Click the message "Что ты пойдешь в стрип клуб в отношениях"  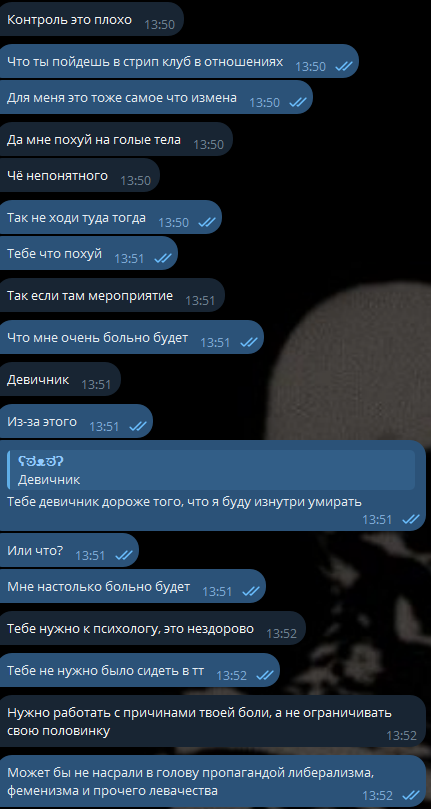click(x=179, y=61)
